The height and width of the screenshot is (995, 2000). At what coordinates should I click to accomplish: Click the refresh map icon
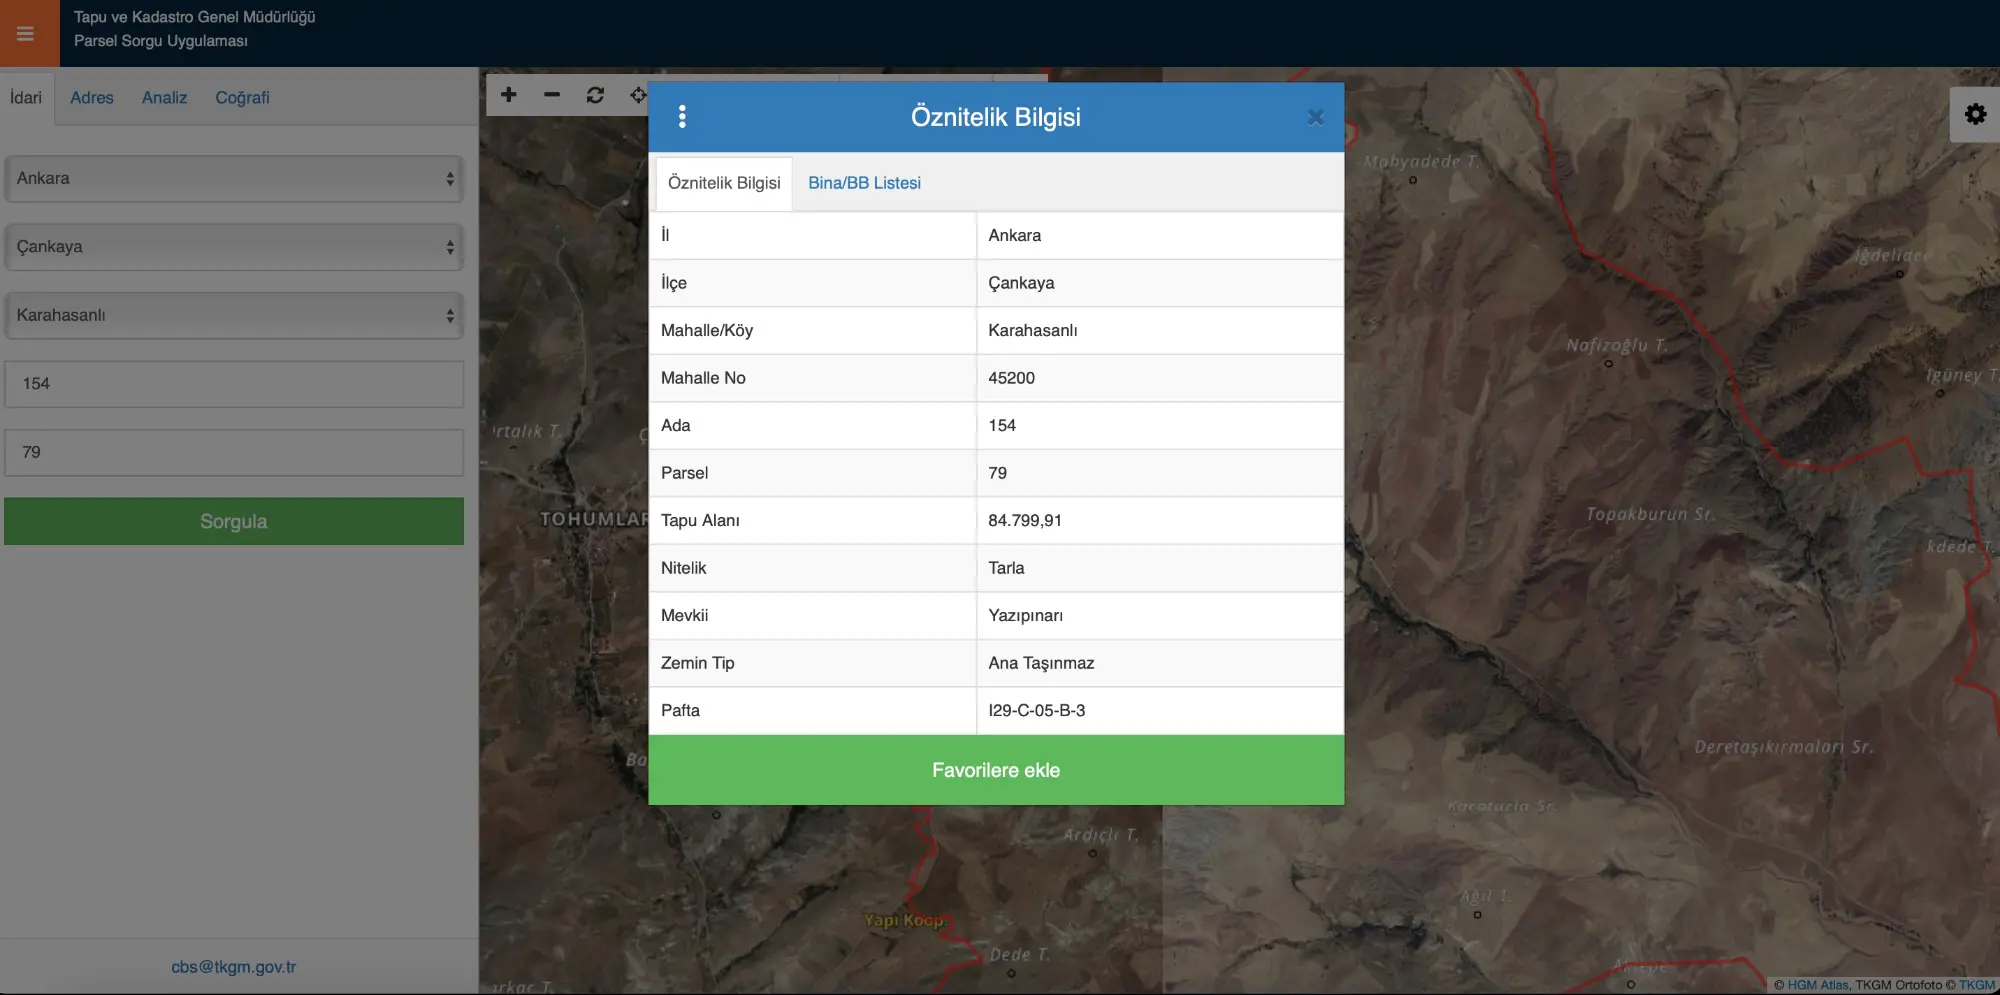click(595, 95)
